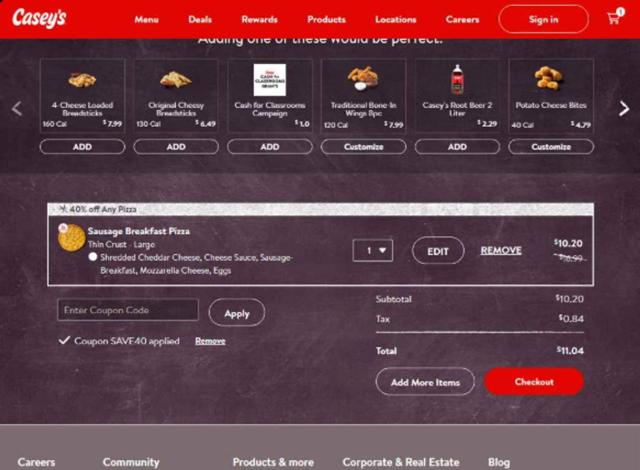Viewport: 640px width, 470px height.
Task: Open the pizza quantity dropdown
Action: [373, 250]
